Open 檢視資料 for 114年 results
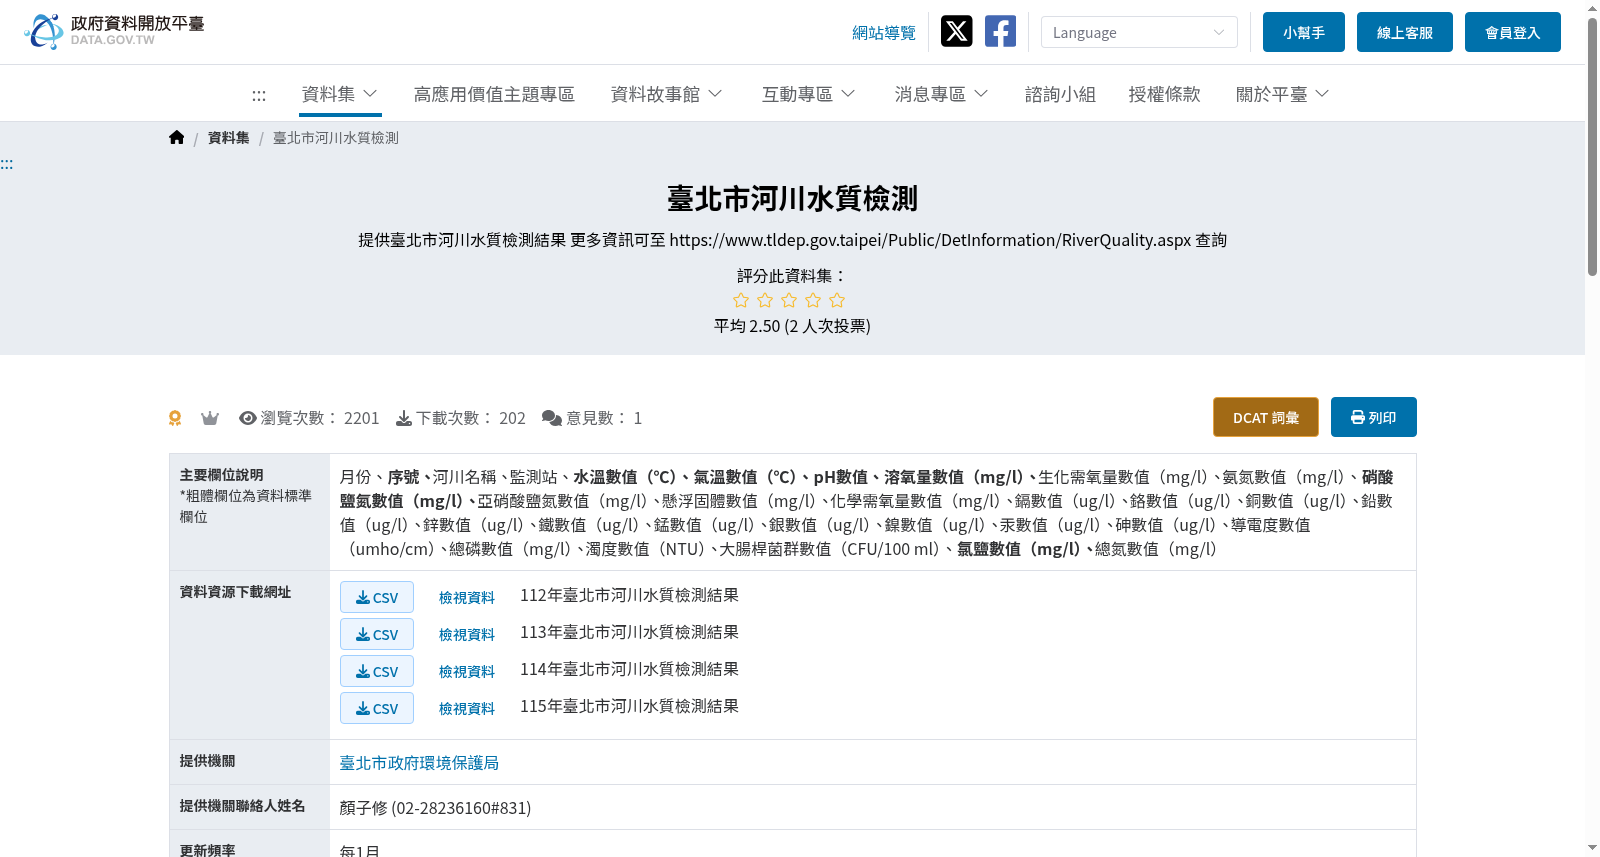 467,671
